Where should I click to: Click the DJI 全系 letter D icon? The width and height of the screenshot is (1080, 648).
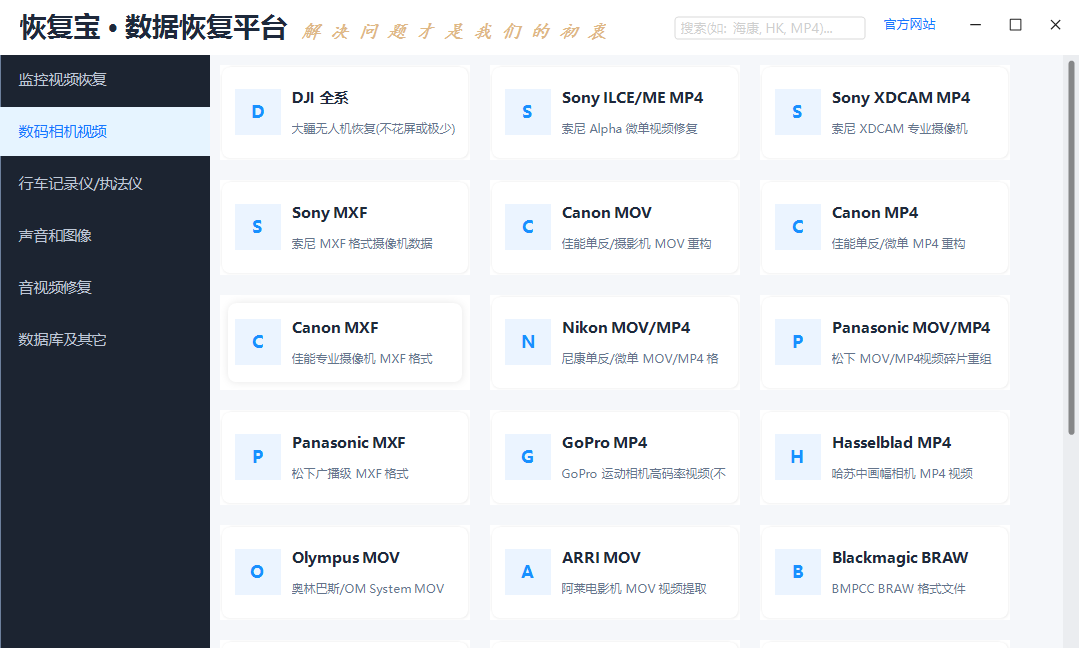(x=258, y=112)
